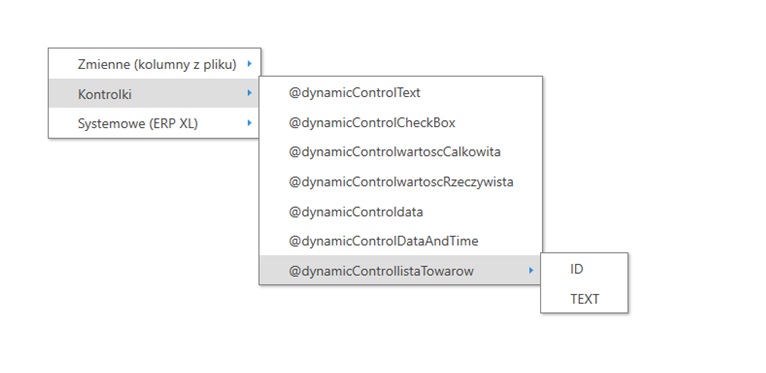Open the @dynamicControllistaTowarow submenu

click(x=400, y=270)
